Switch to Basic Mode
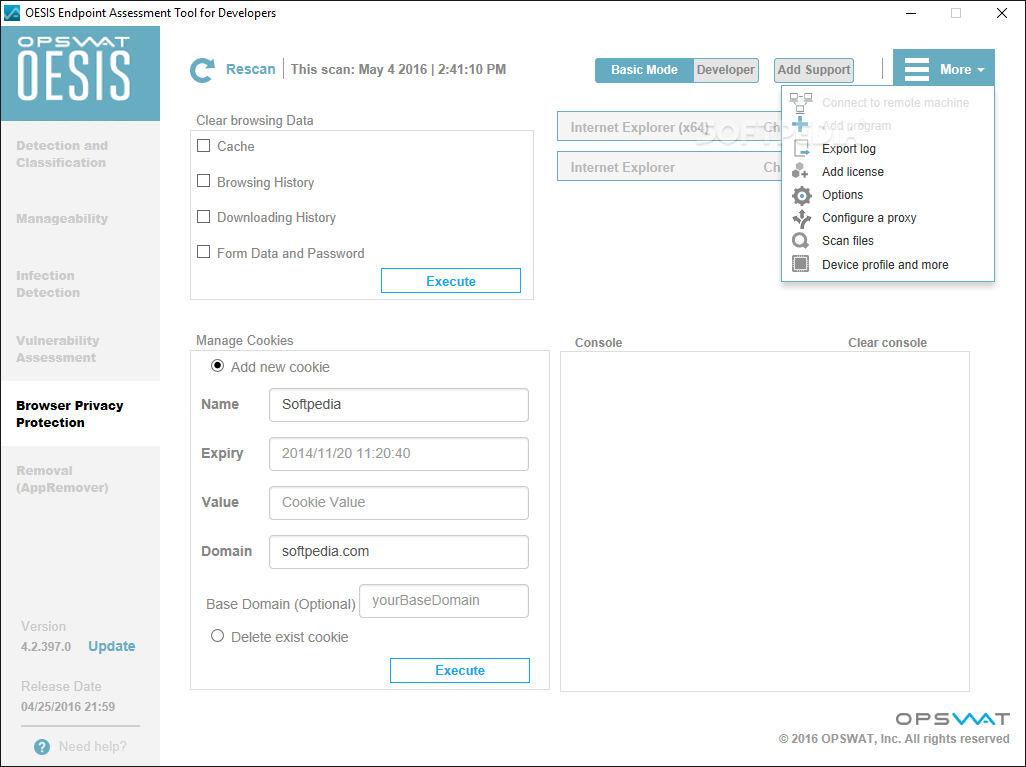The width and height of the screenshot is (1026, 767). (644, 70)
